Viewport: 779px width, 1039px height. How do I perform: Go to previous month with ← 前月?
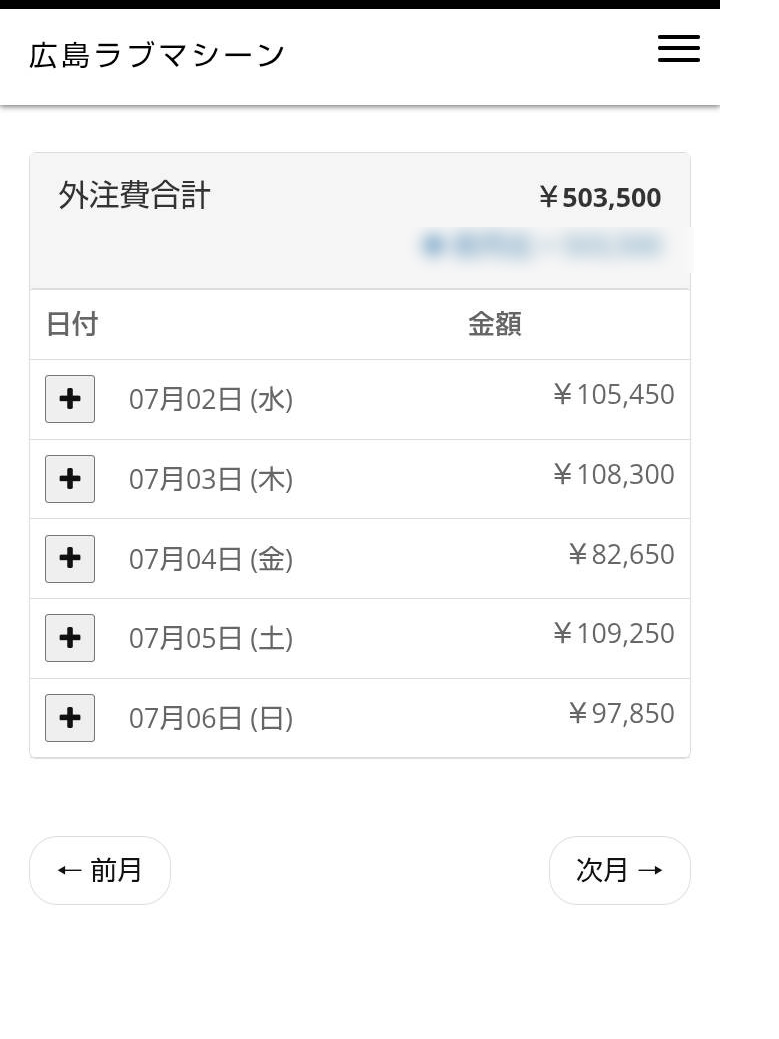(x=100, y=870)
